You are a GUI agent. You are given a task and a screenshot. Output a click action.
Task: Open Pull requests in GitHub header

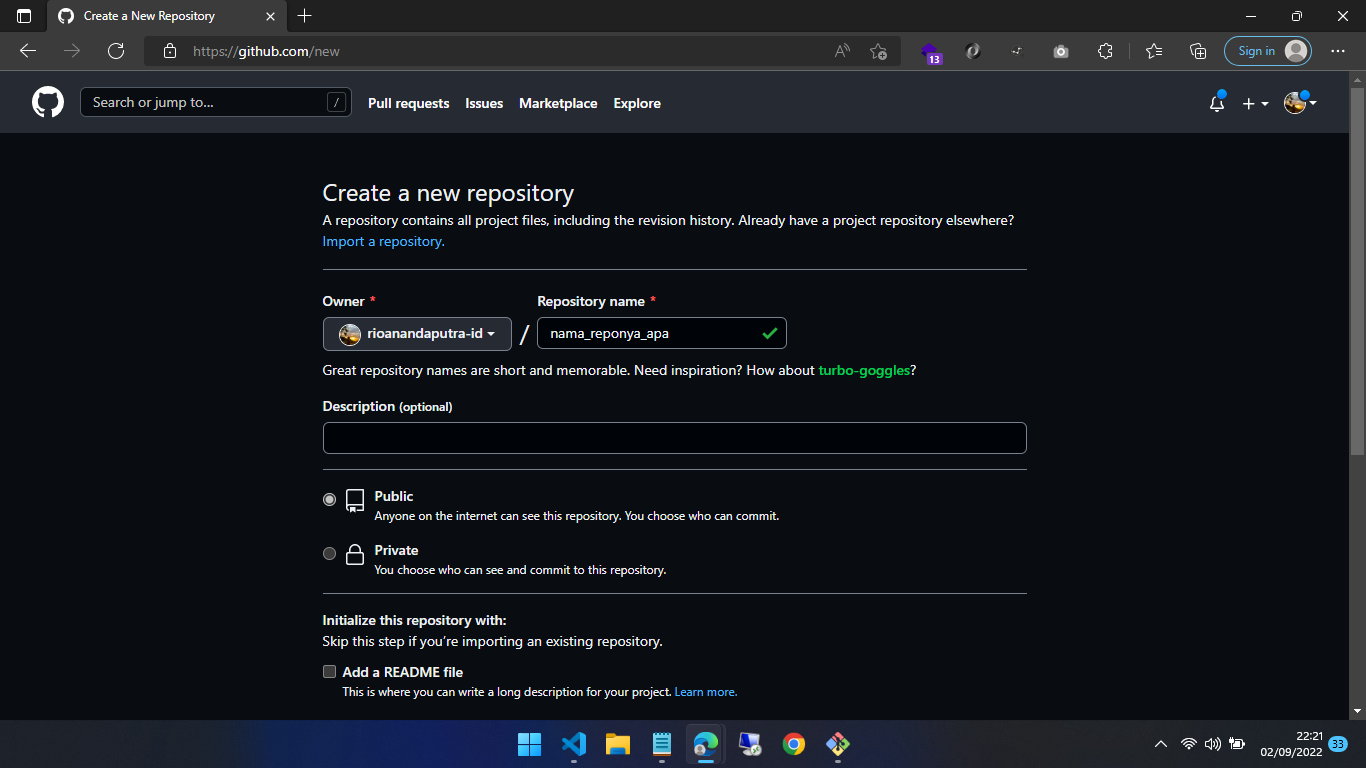(408, 103)
